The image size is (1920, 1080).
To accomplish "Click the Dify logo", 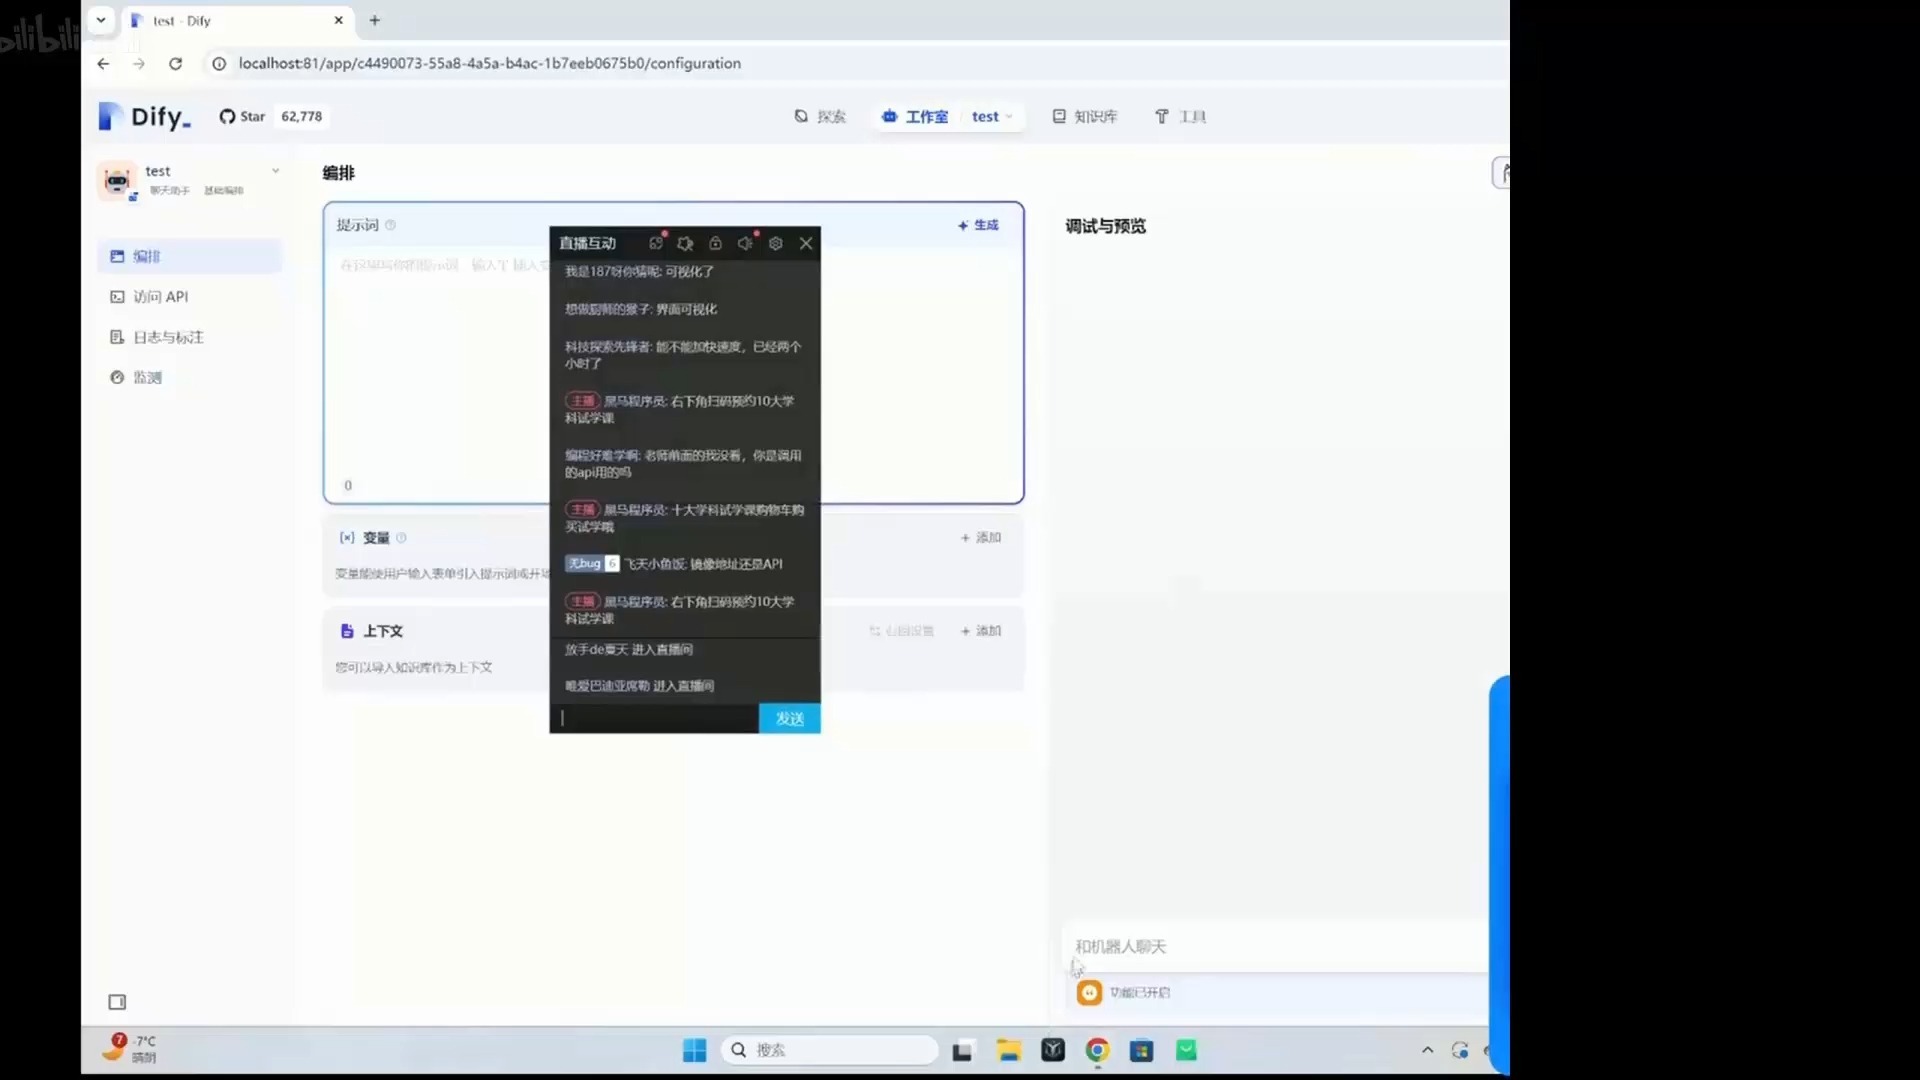I will click(145, 117).
